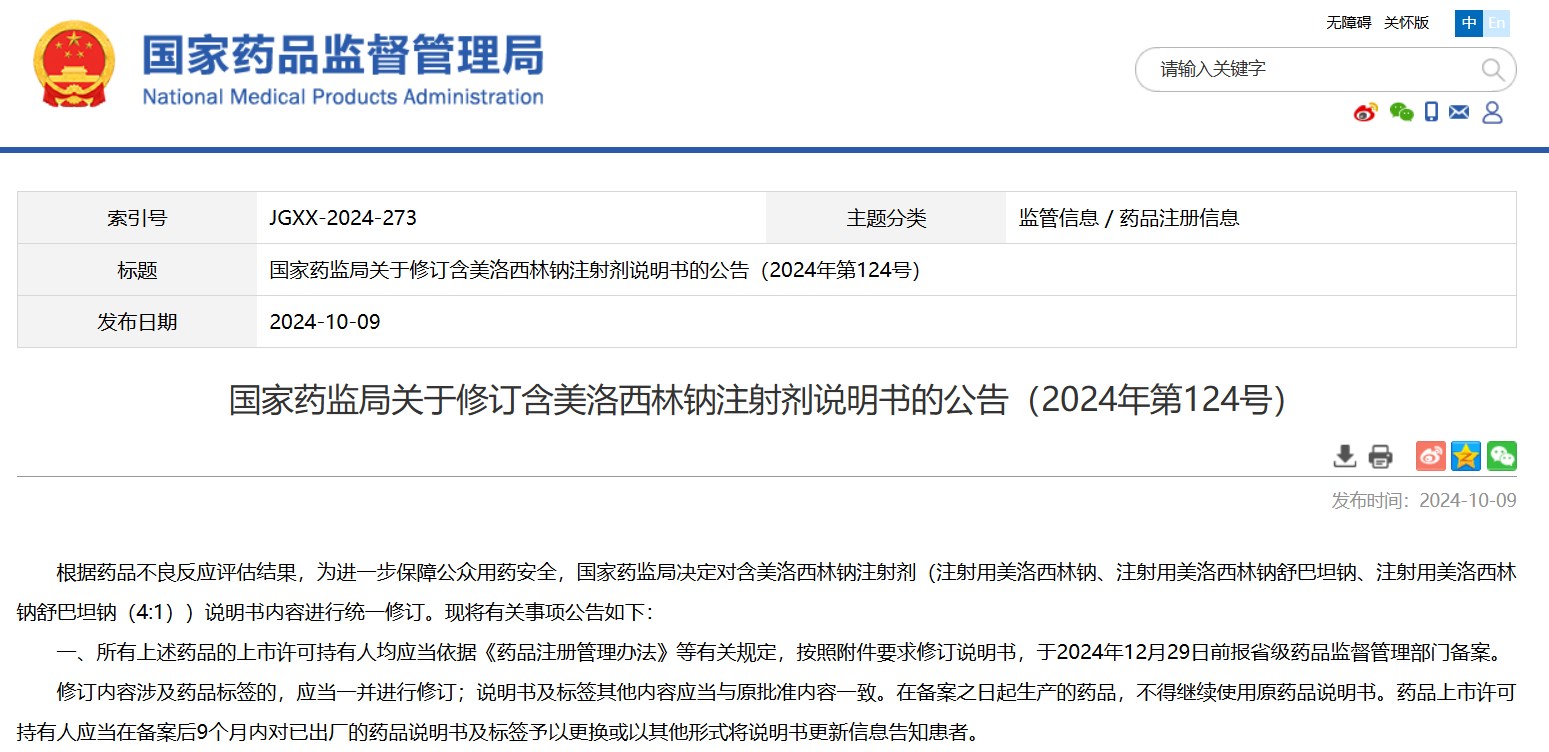1549x752 pixels.
Task: Share article to Weibo
Action: pyautogui.click(x=1430, y=456)
